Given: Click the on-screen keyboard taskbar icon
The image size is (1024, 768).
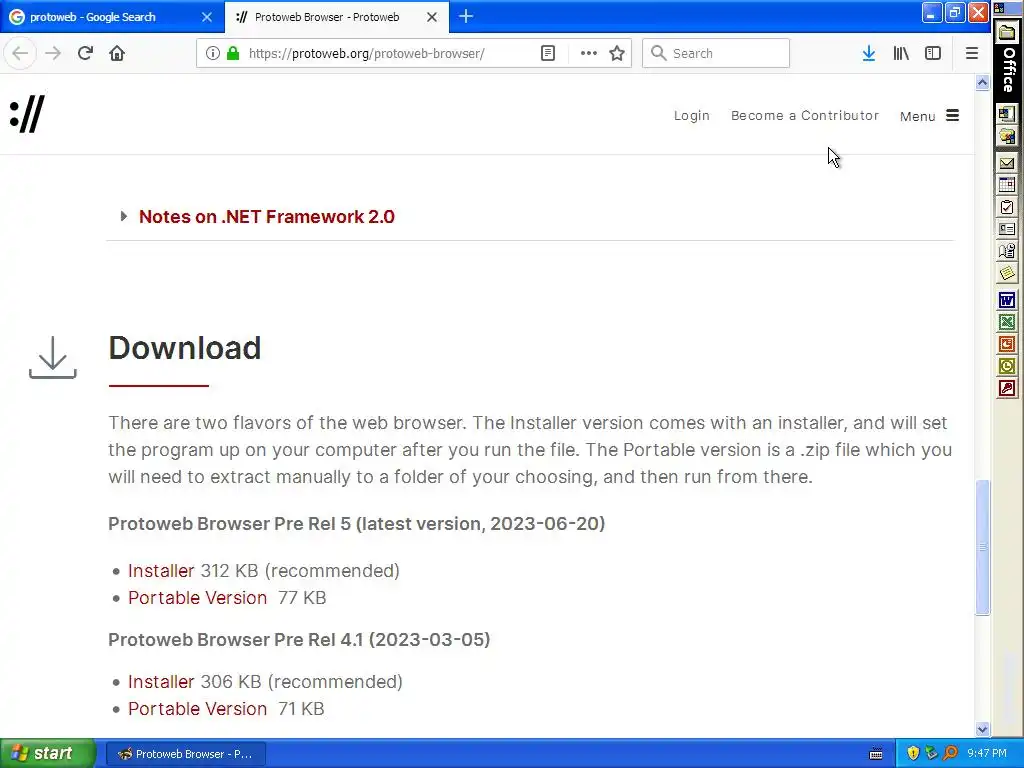Looking at the screenshot, I should (x=876, y=754).
